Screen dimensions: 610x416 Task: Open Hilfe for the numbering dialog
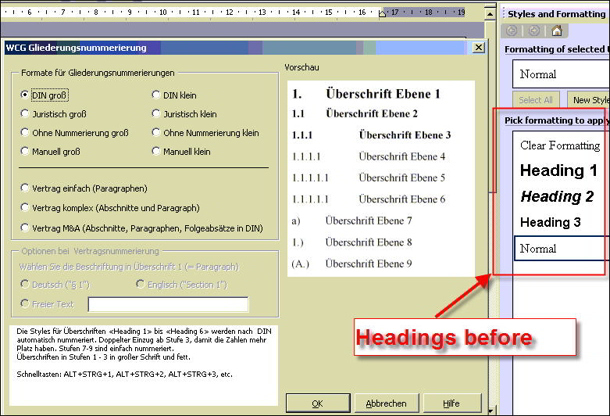coord(449,403)
